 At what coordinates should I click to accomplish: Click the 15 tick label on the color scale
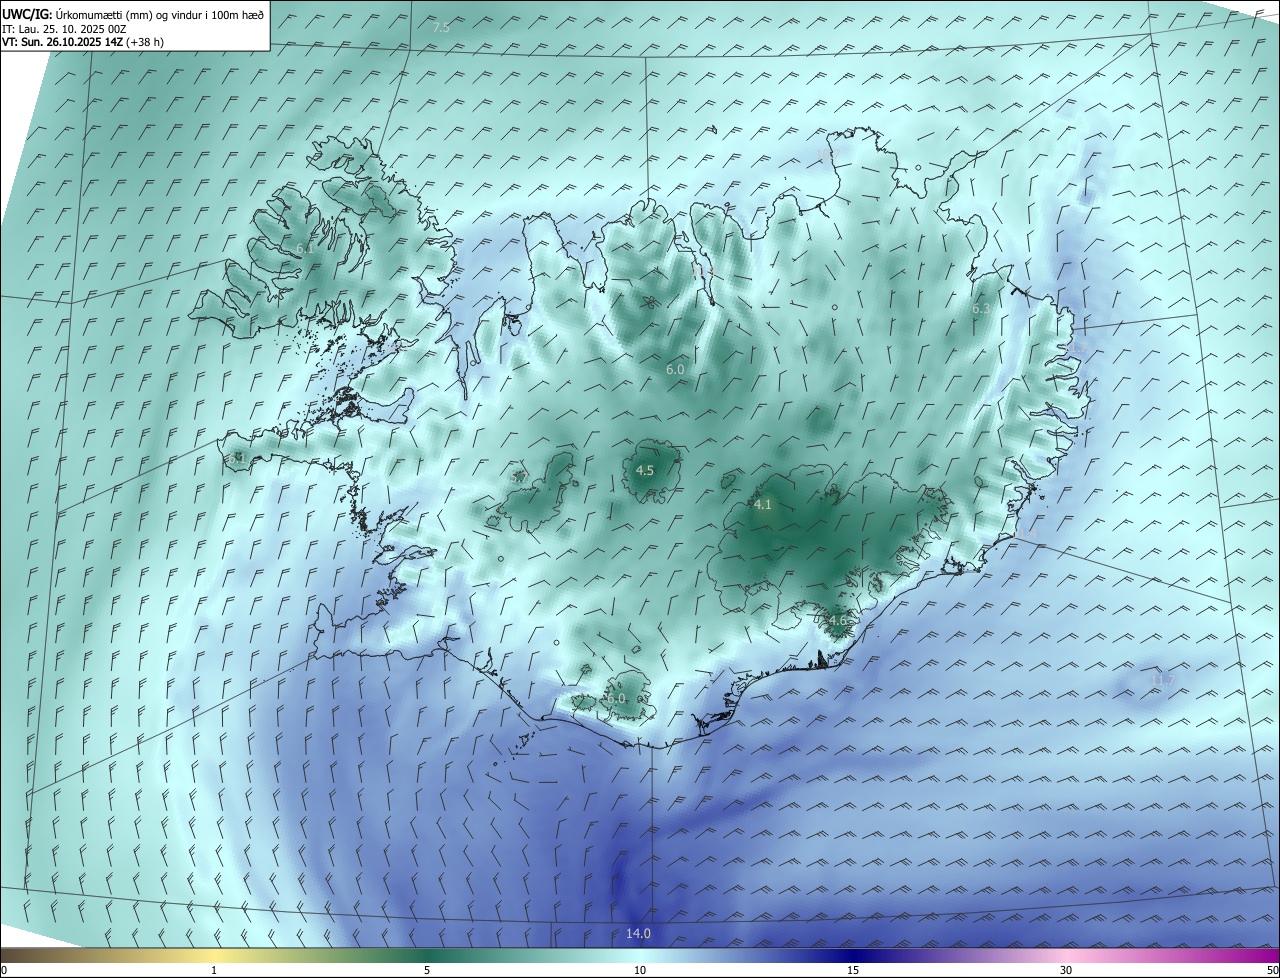pos(853,970)
